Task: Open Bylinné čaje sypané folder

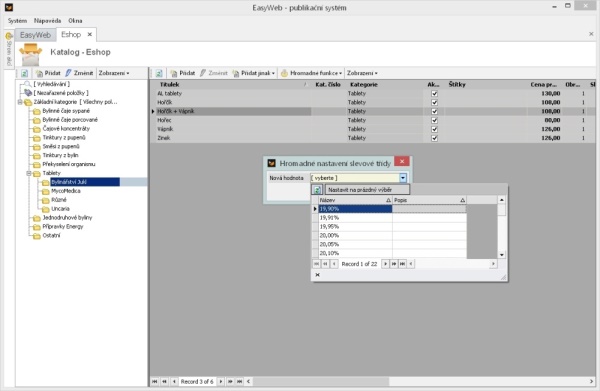Action: point(66,111)
